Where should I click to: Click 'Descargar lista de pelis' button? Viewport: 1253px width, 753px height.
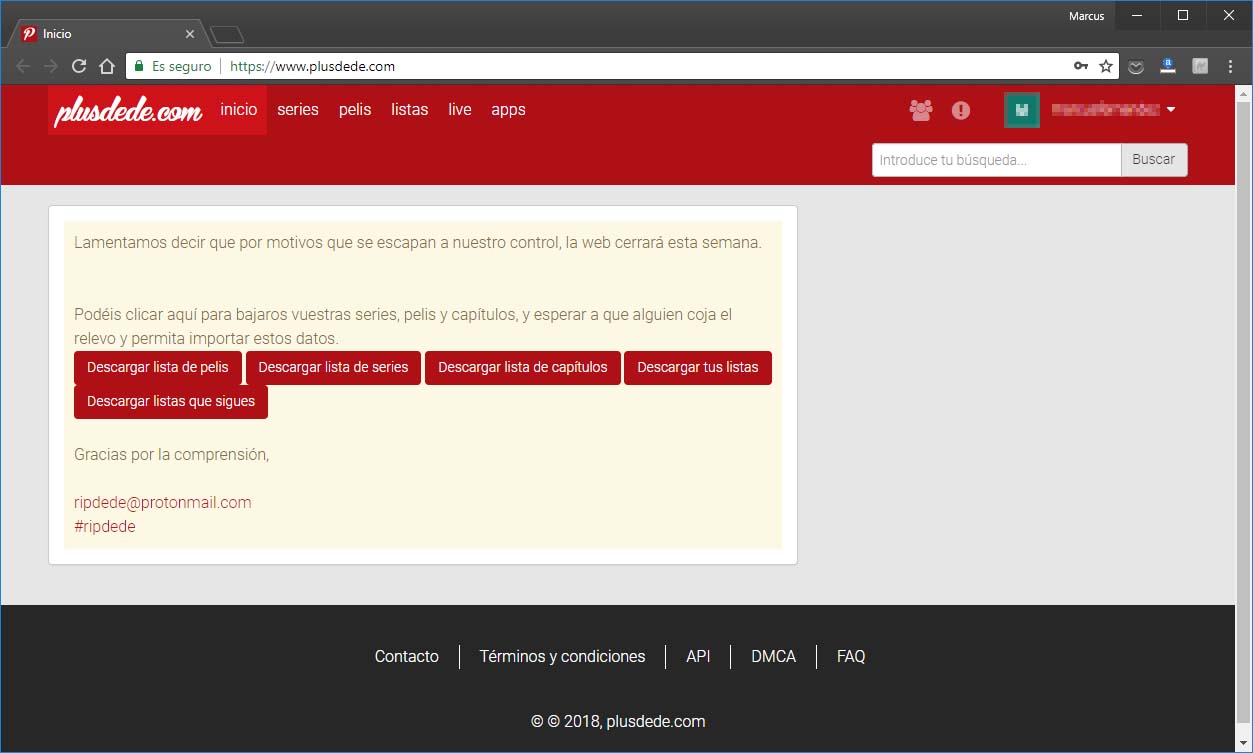point(158,367)
